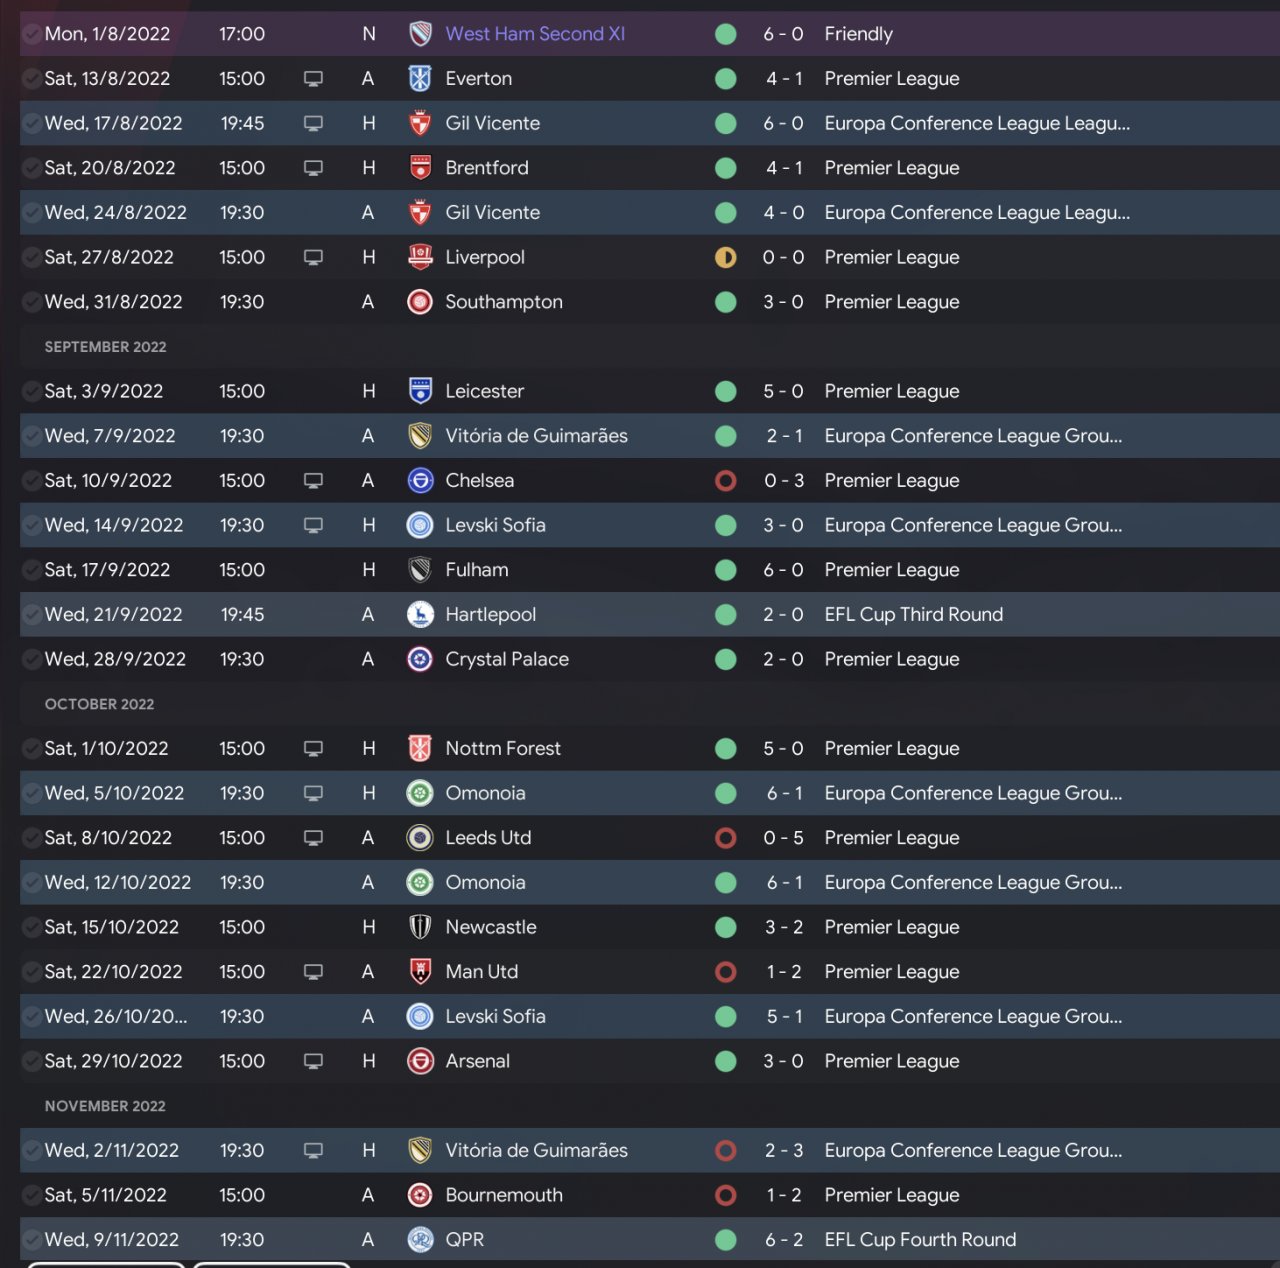
Task: Click the EFL Cup Third Round competition
Action: click(x=913, y=615)
